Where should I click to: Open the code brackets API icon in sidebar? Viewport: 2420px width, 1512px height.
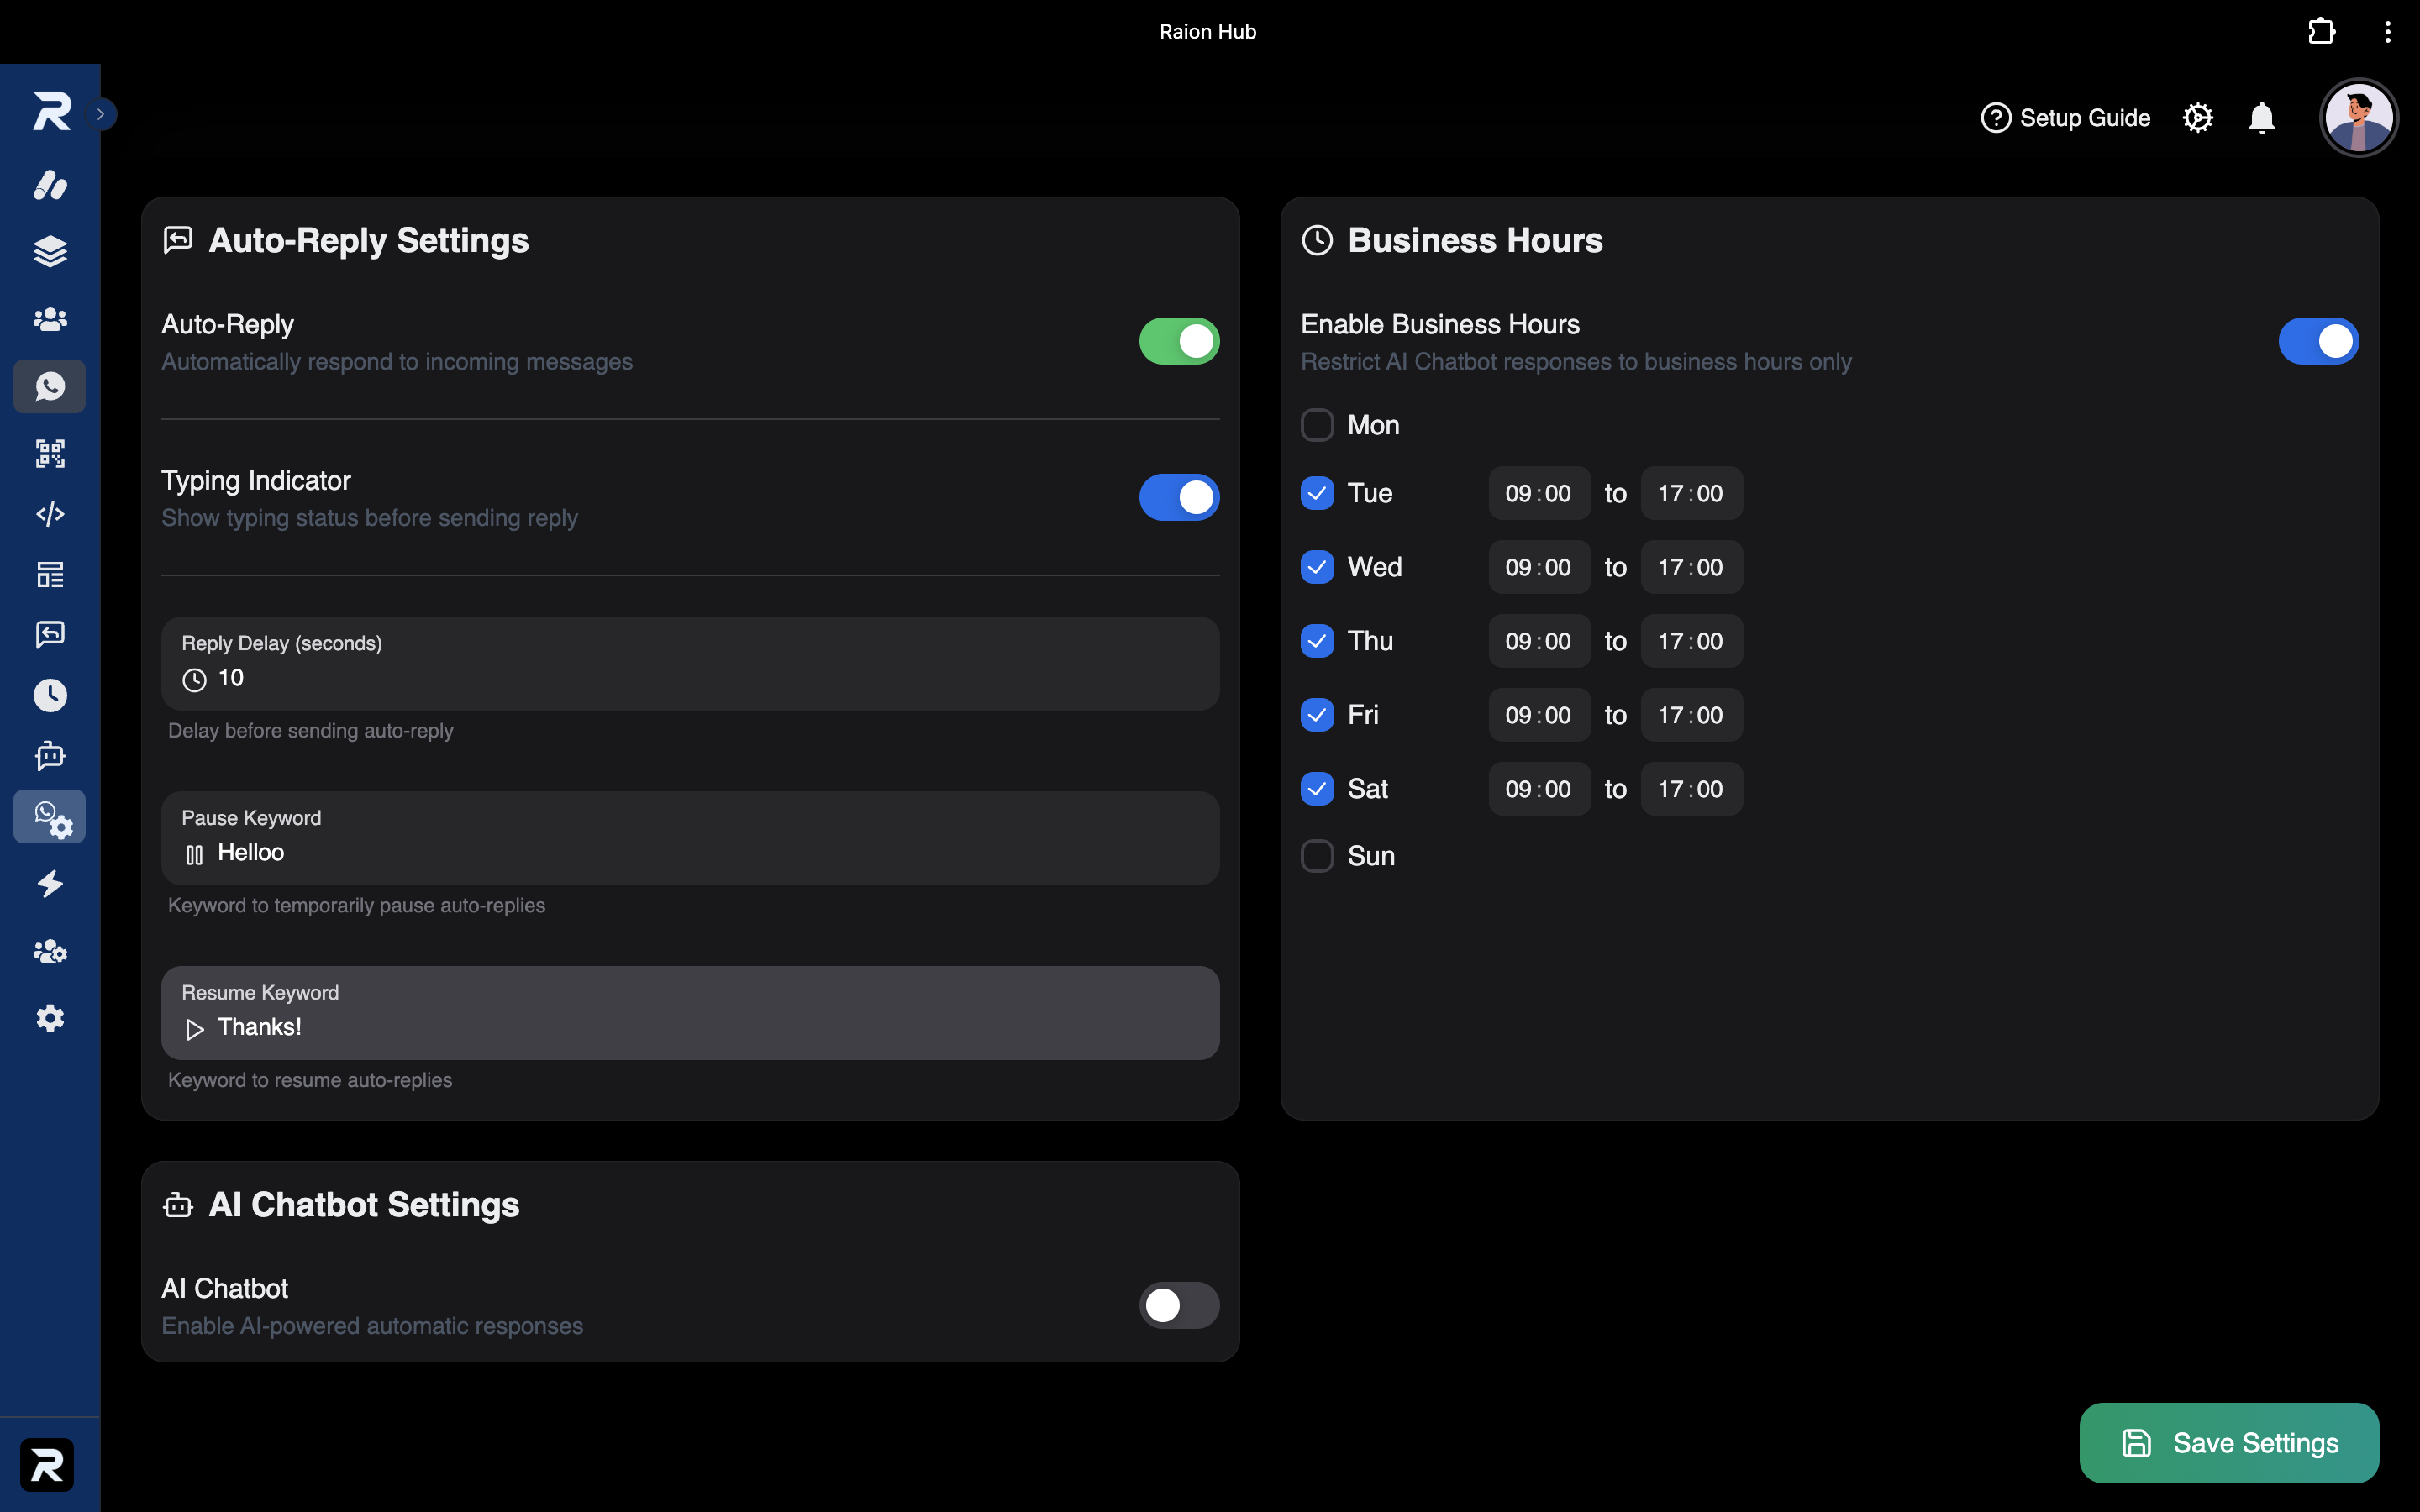click(x=50, y=514)
